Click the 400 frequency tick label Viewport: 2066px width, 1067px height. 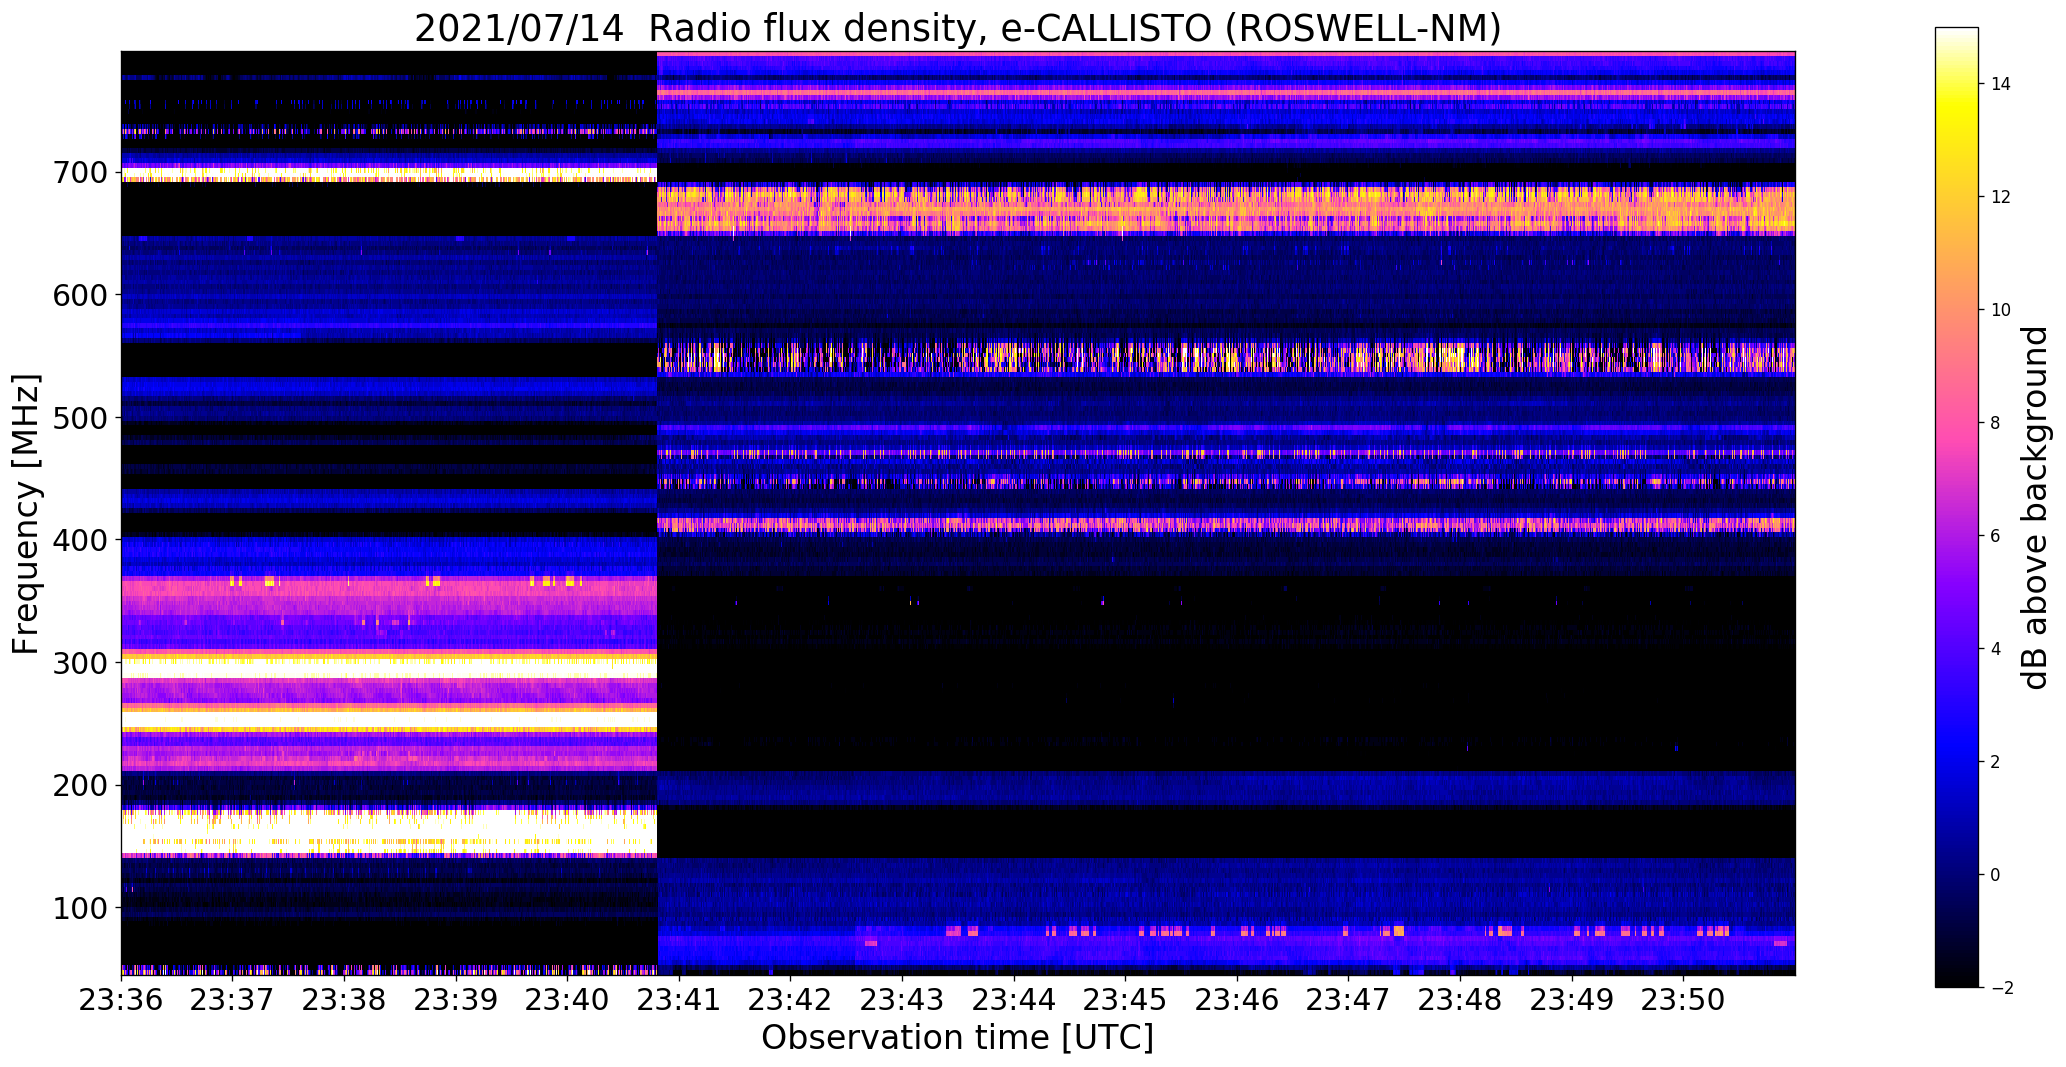[79, 540]
